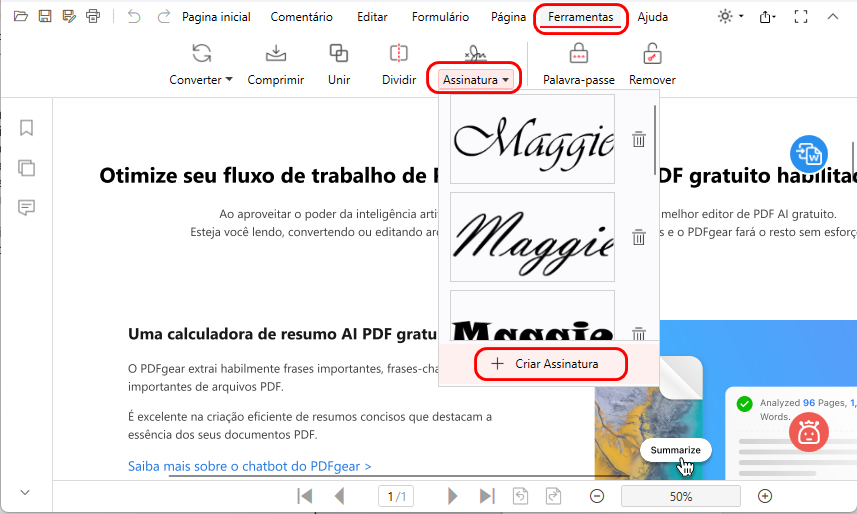Zoom out with the minus button
This screenshot has width=857, height=514.
(597, 496)
